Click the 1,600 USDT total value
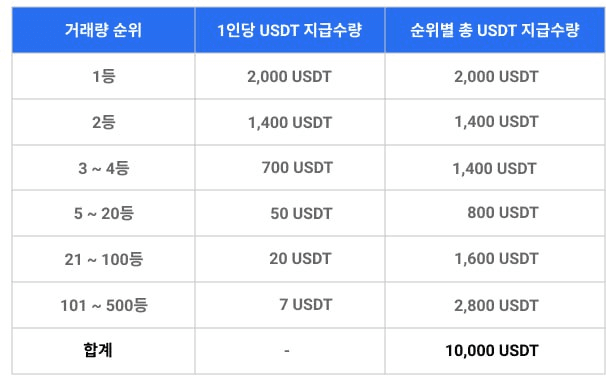The image size is (606, 383). (x=496, y=259)
